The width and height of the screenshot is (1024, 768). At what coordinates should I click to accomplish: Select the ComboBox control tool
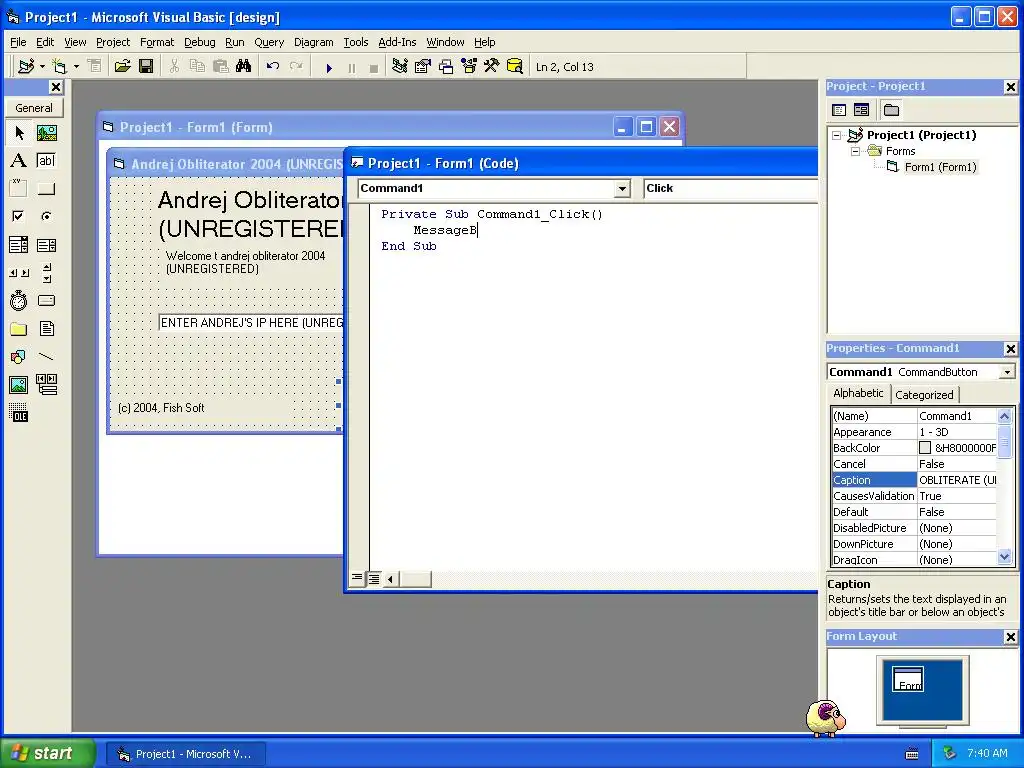[x=19, y=245]
